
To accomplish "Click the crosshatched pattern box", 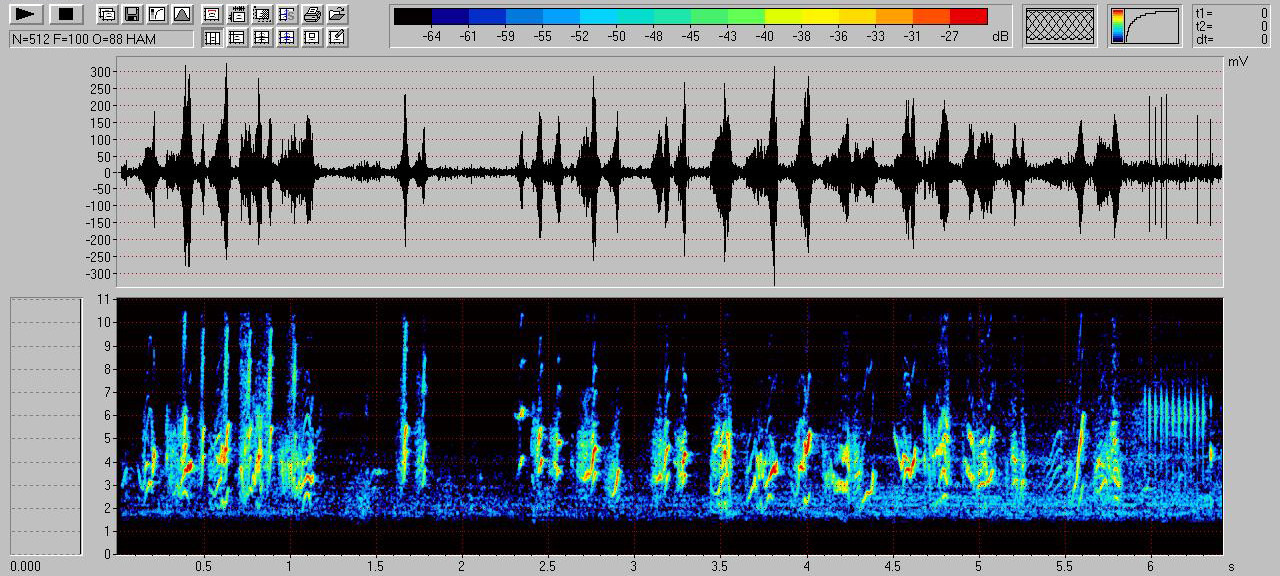I will tap(1061, 25).
